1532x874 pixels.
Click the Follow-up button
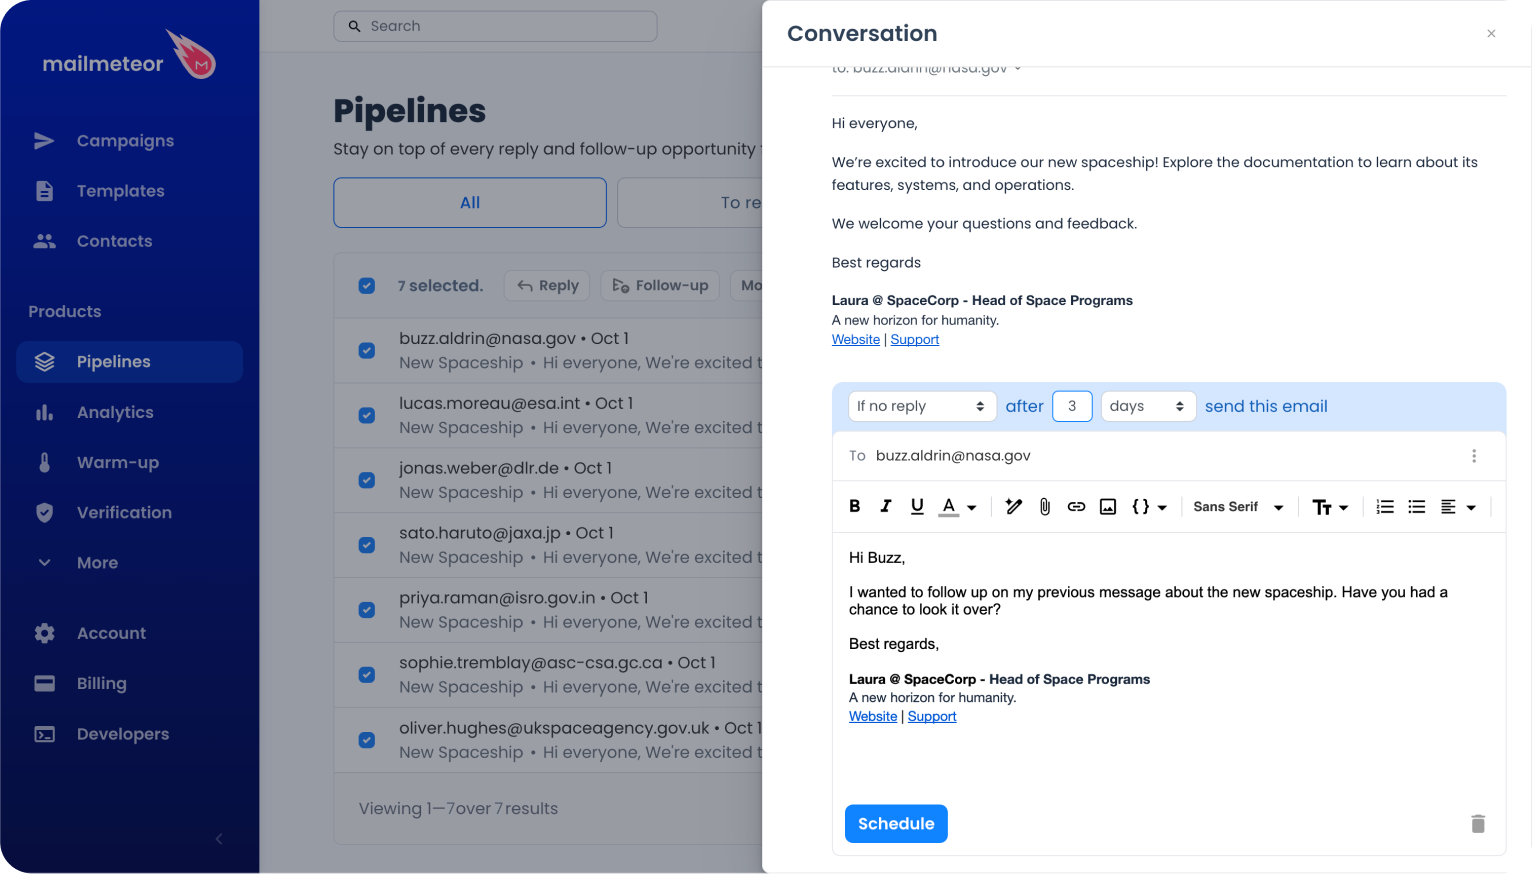tap(660, 286)
